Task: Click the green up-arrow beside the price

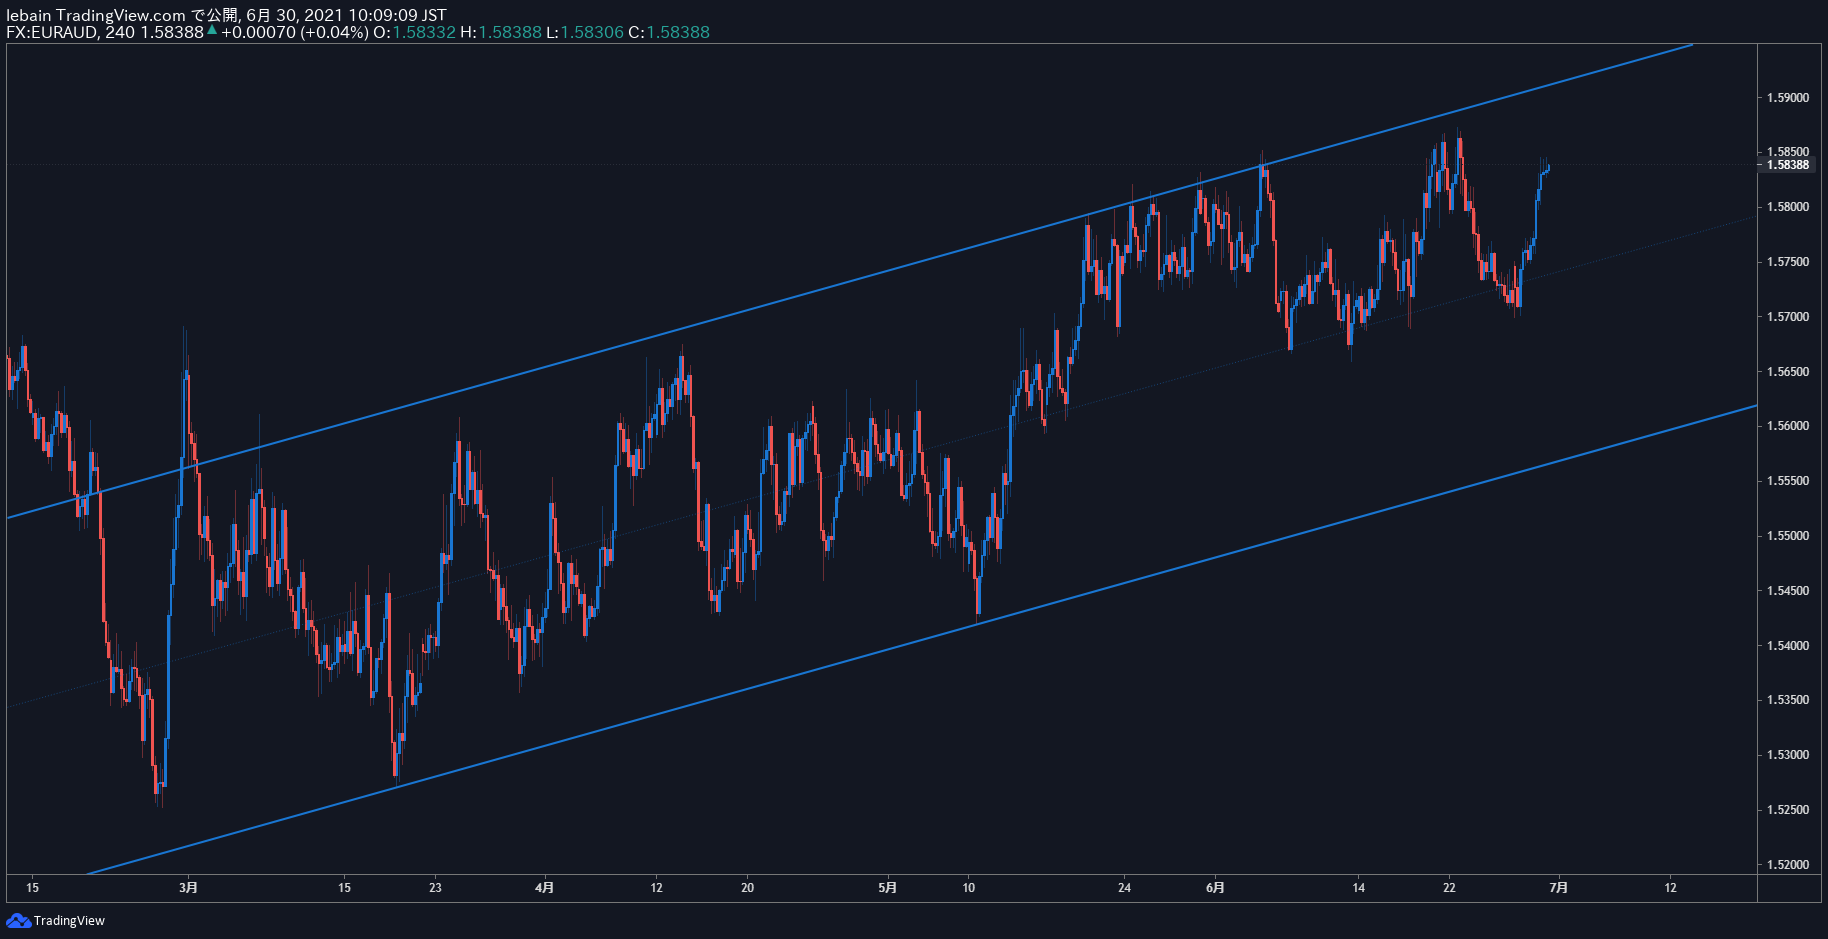Action: (x=212, y=30)
